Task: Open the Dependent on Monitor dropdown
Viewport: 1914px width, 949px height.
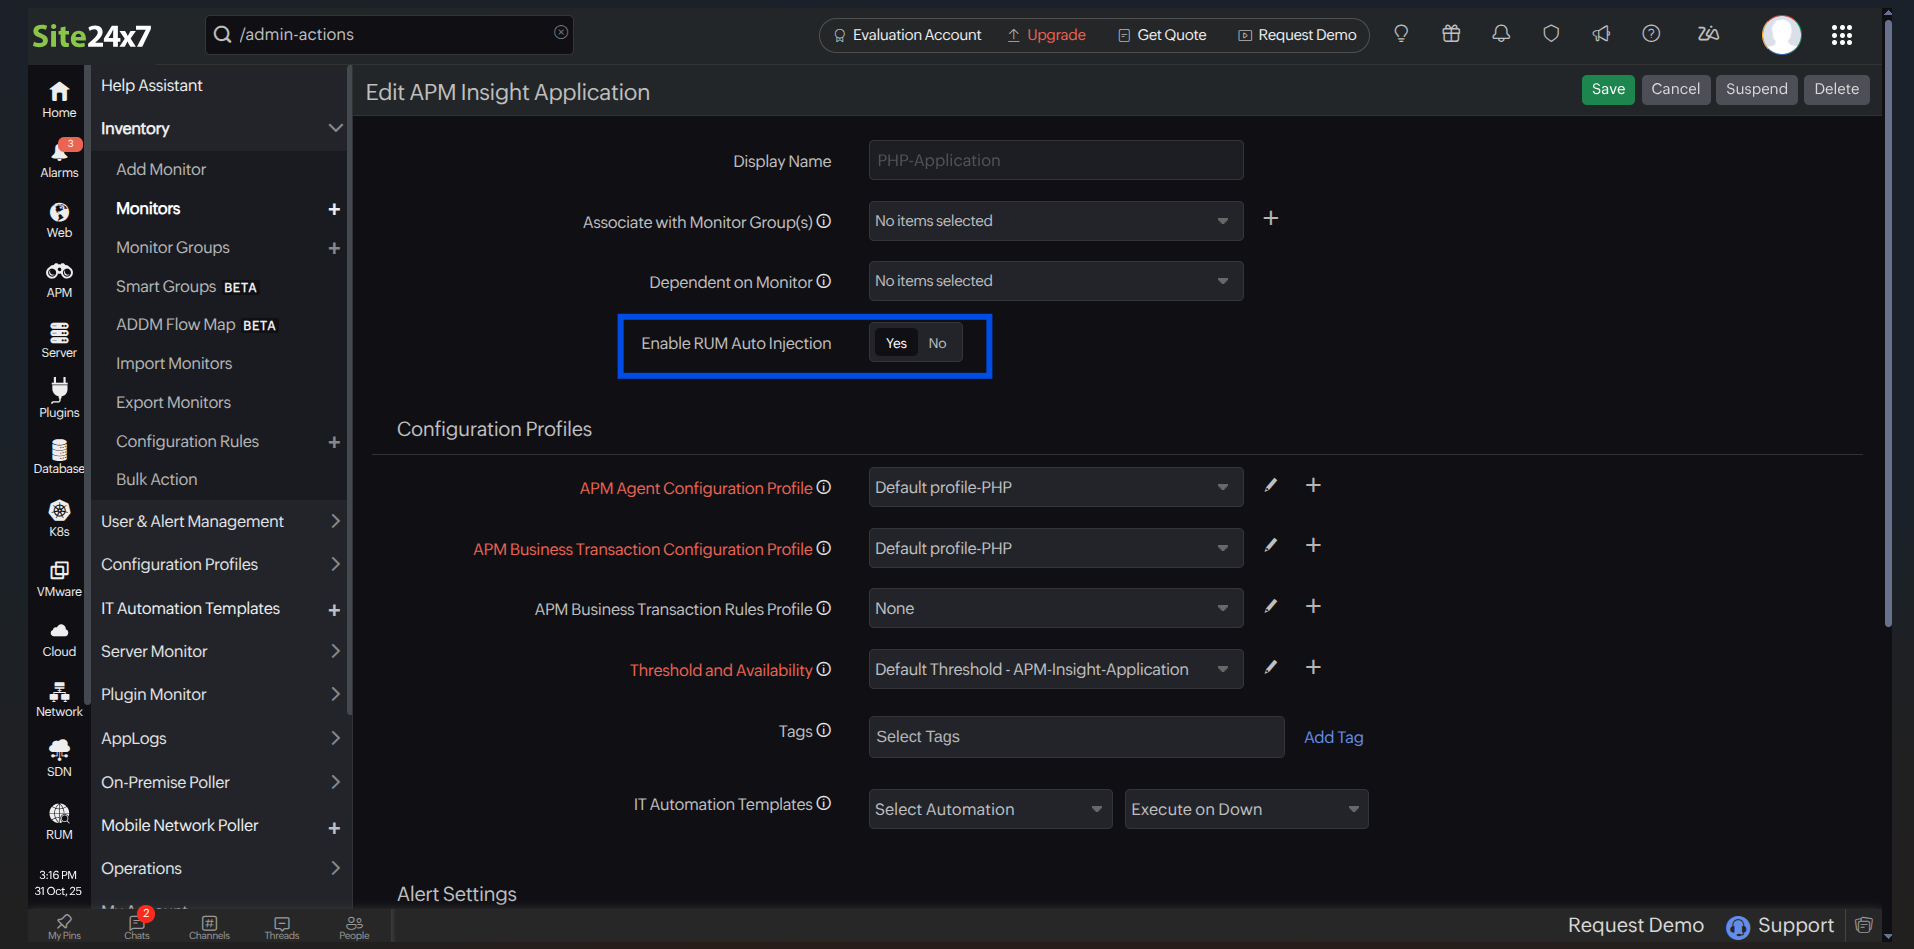Action: pos(1054,281)
